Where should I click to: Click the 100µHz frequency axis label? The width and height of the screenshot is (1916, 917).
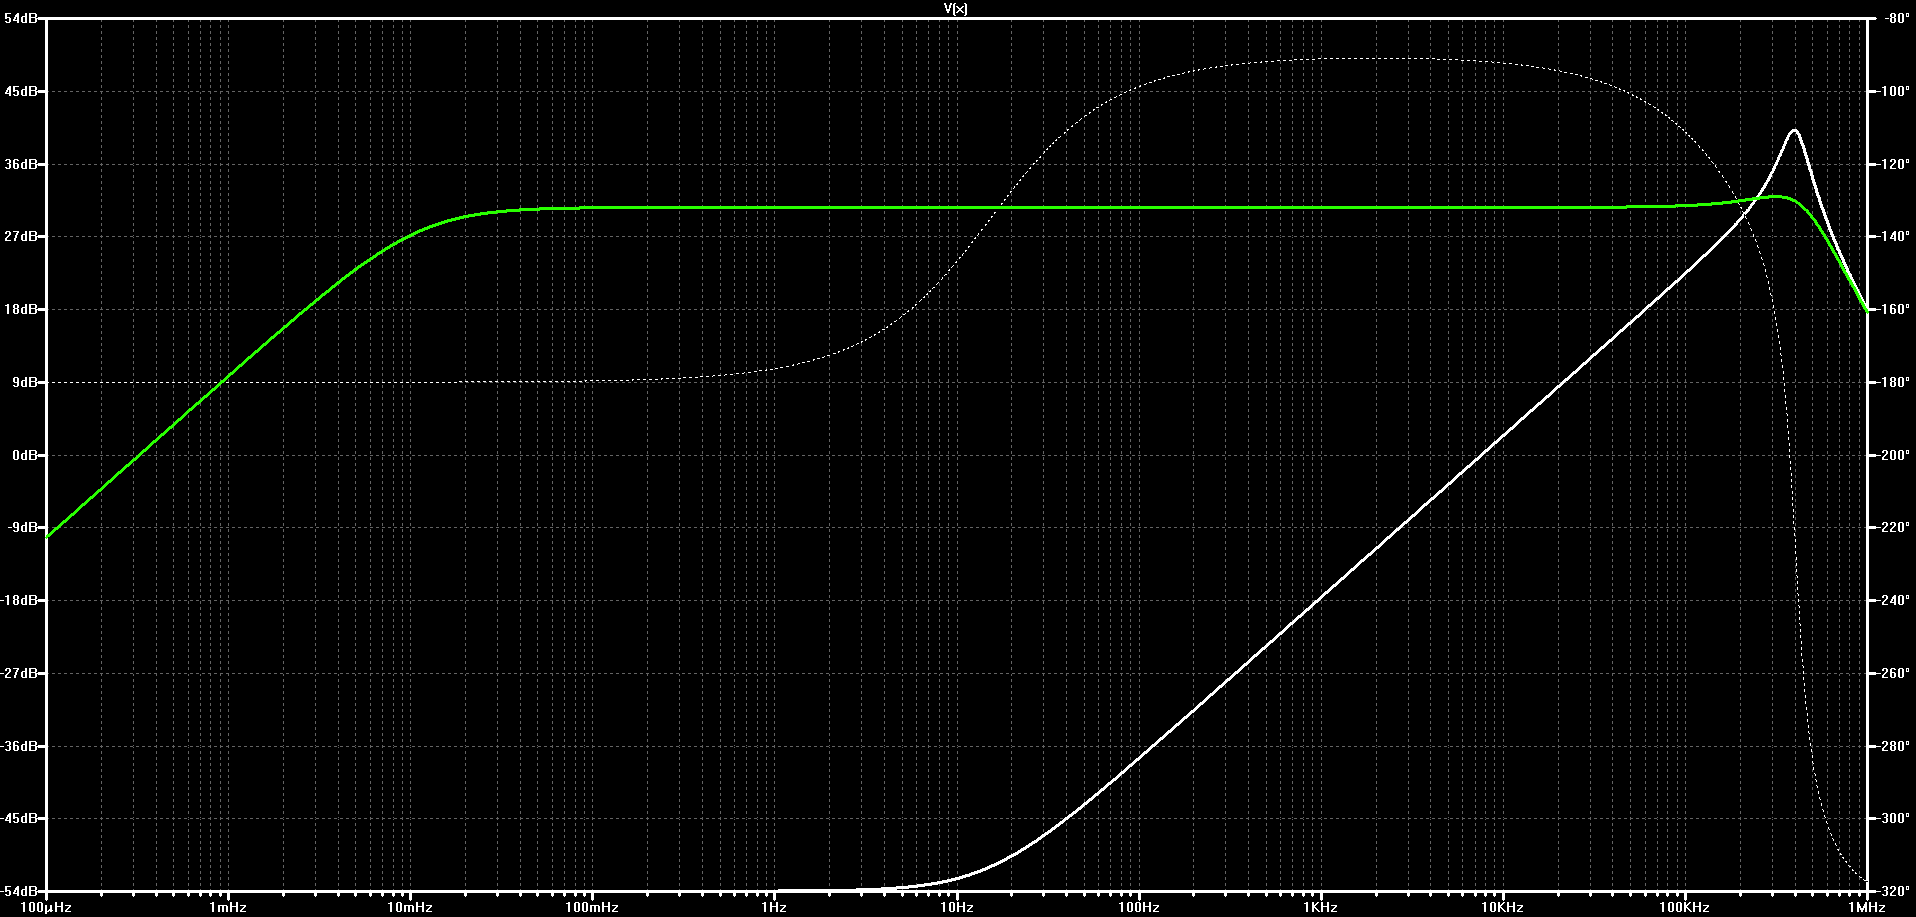click(46, 908)
